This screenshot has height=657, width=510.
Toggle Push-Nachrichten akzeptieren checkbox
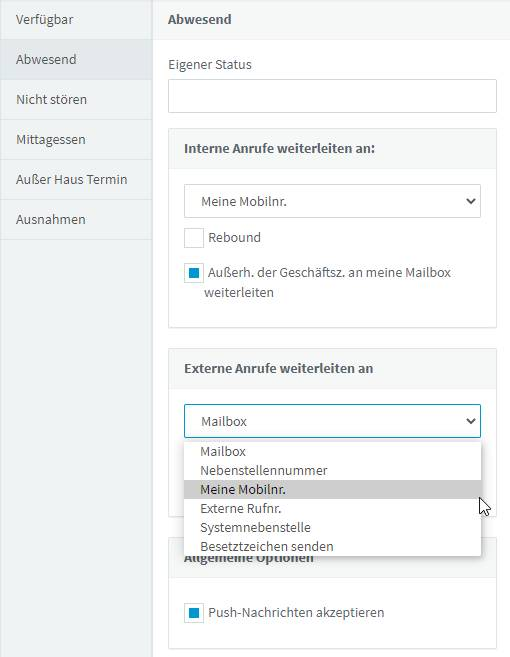pyautogui.click(x=194, y=613)
